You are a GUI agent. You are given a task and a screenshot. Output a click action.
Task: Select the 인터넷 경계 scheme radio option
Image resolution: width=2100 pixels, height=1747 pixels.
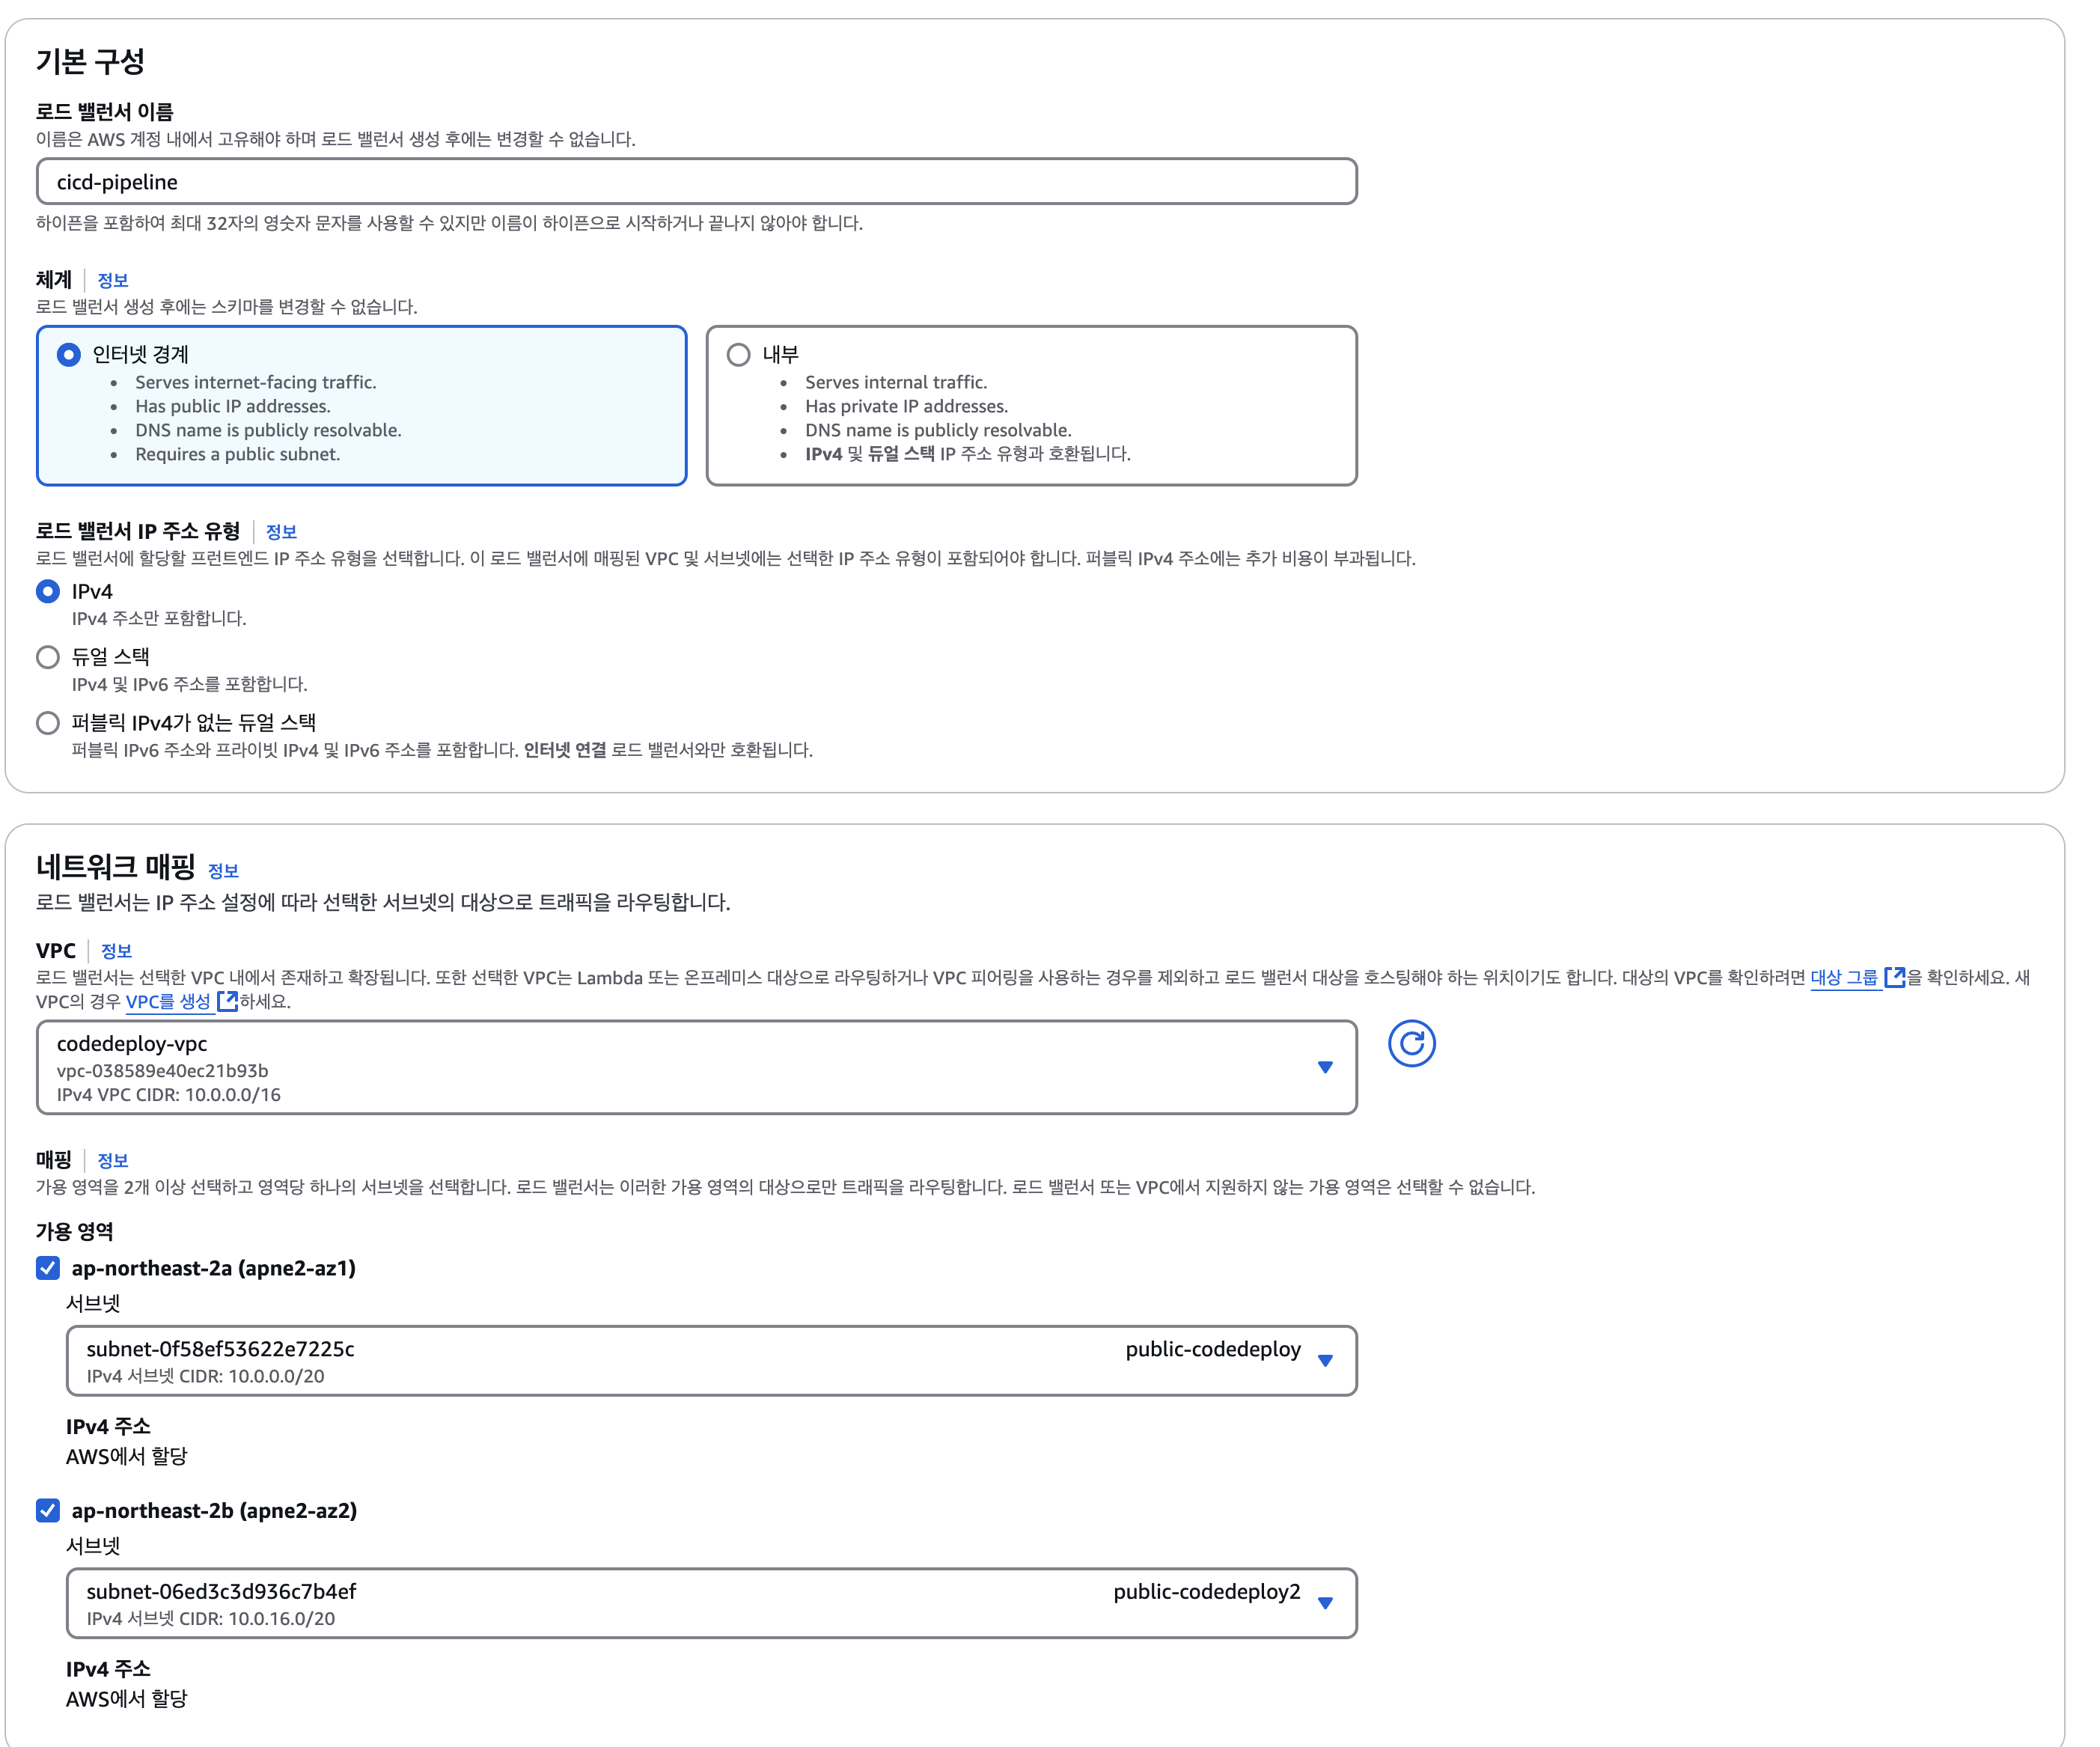(x=69, y=355)
